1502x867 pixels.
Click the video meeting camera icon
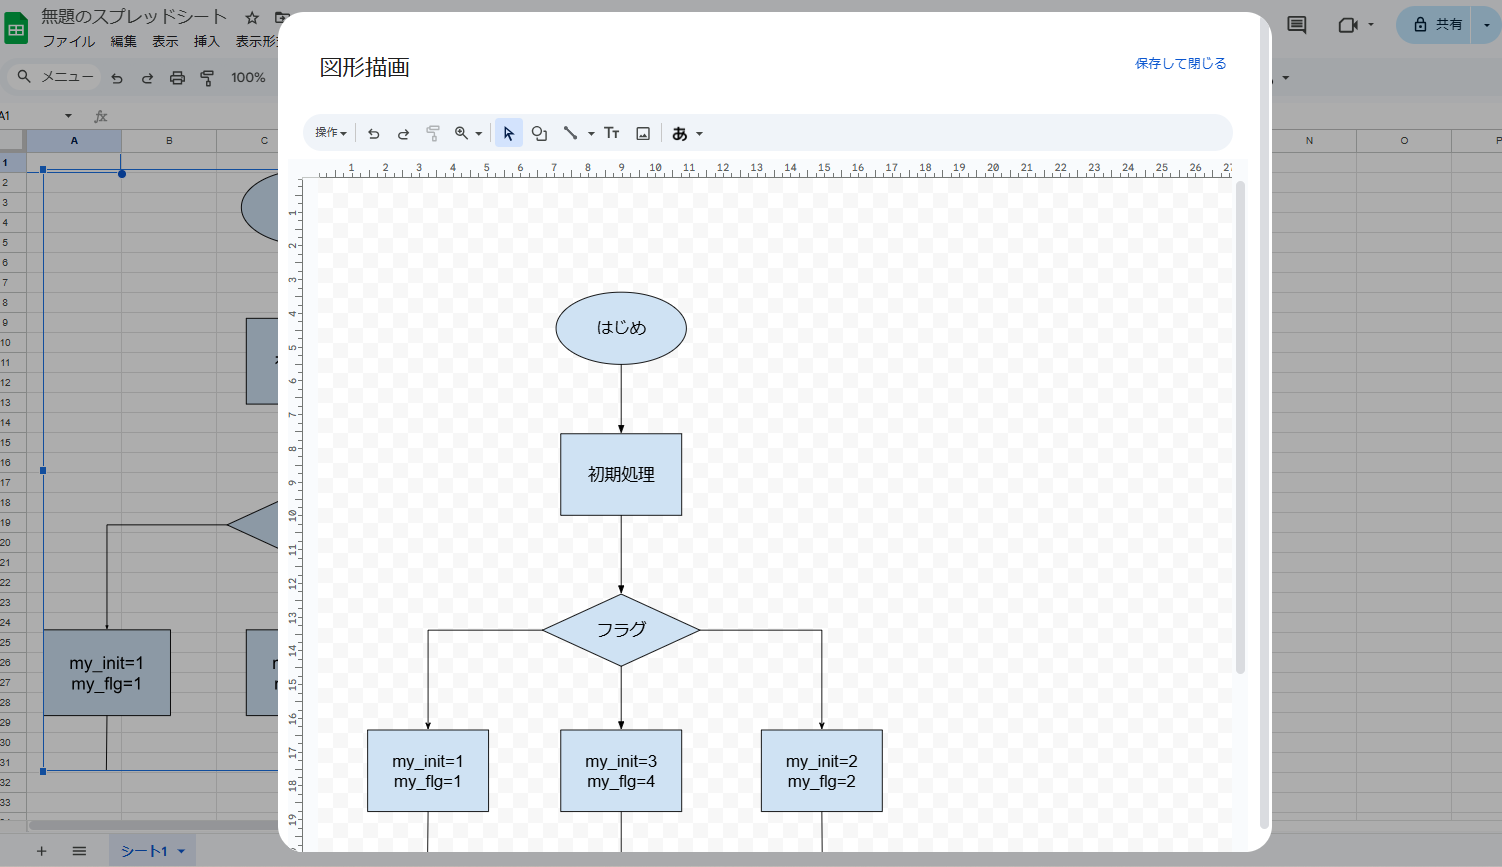coord(1347,25)
